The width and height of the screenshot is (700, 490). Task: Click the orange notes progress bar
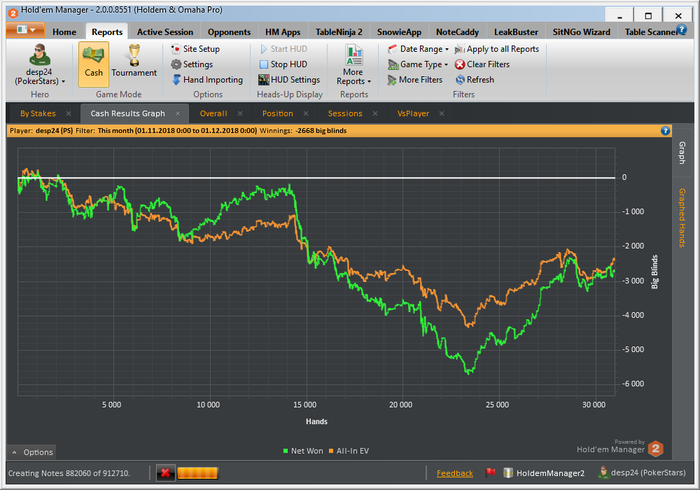coord(197,473)
